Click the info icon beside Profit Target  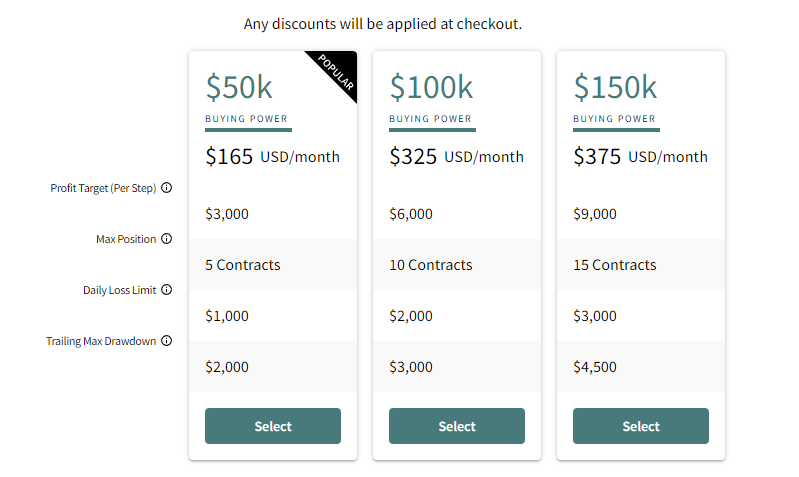(167, 187)
